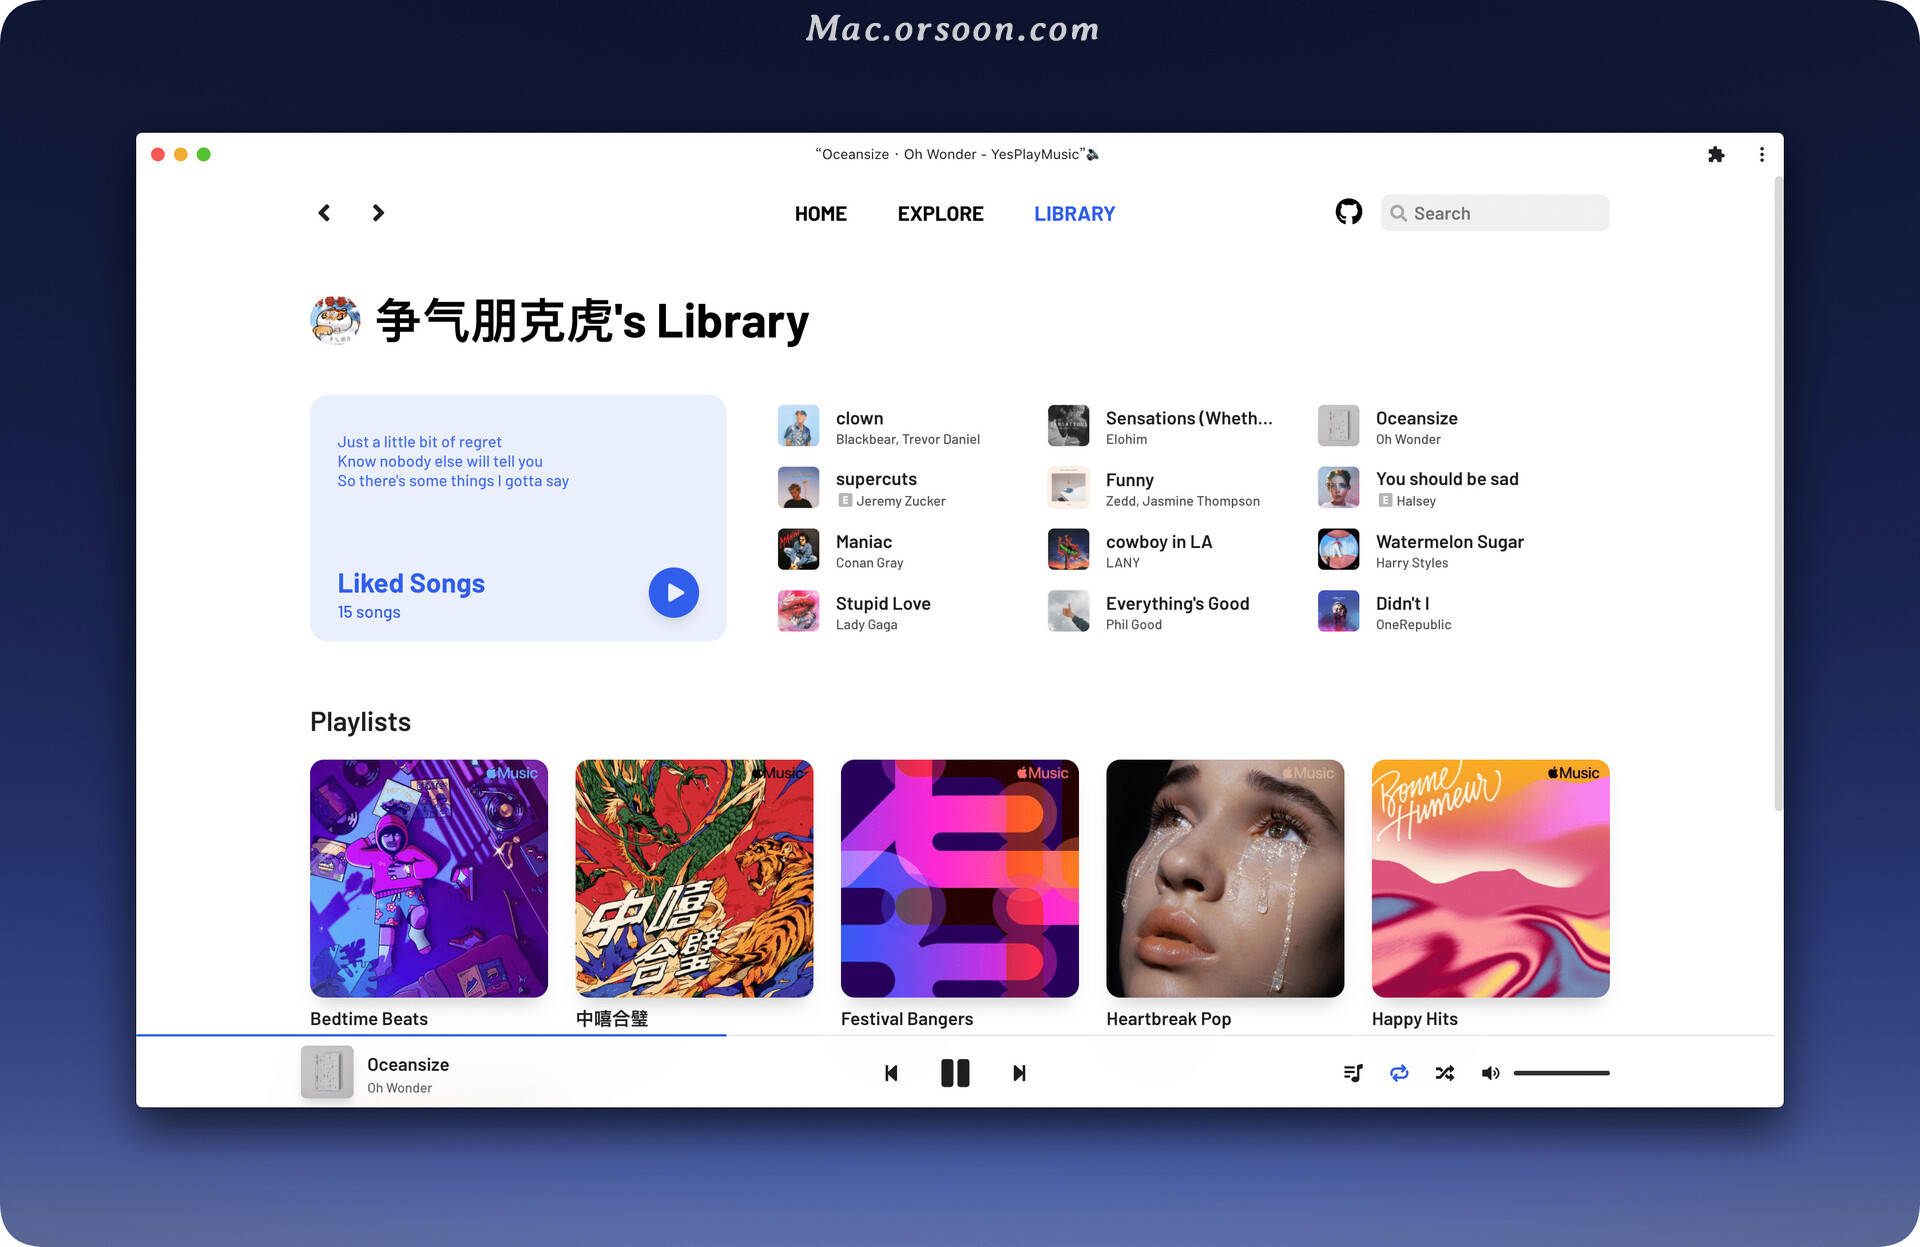Click the overflow menu icon

tap(1762, 154)
